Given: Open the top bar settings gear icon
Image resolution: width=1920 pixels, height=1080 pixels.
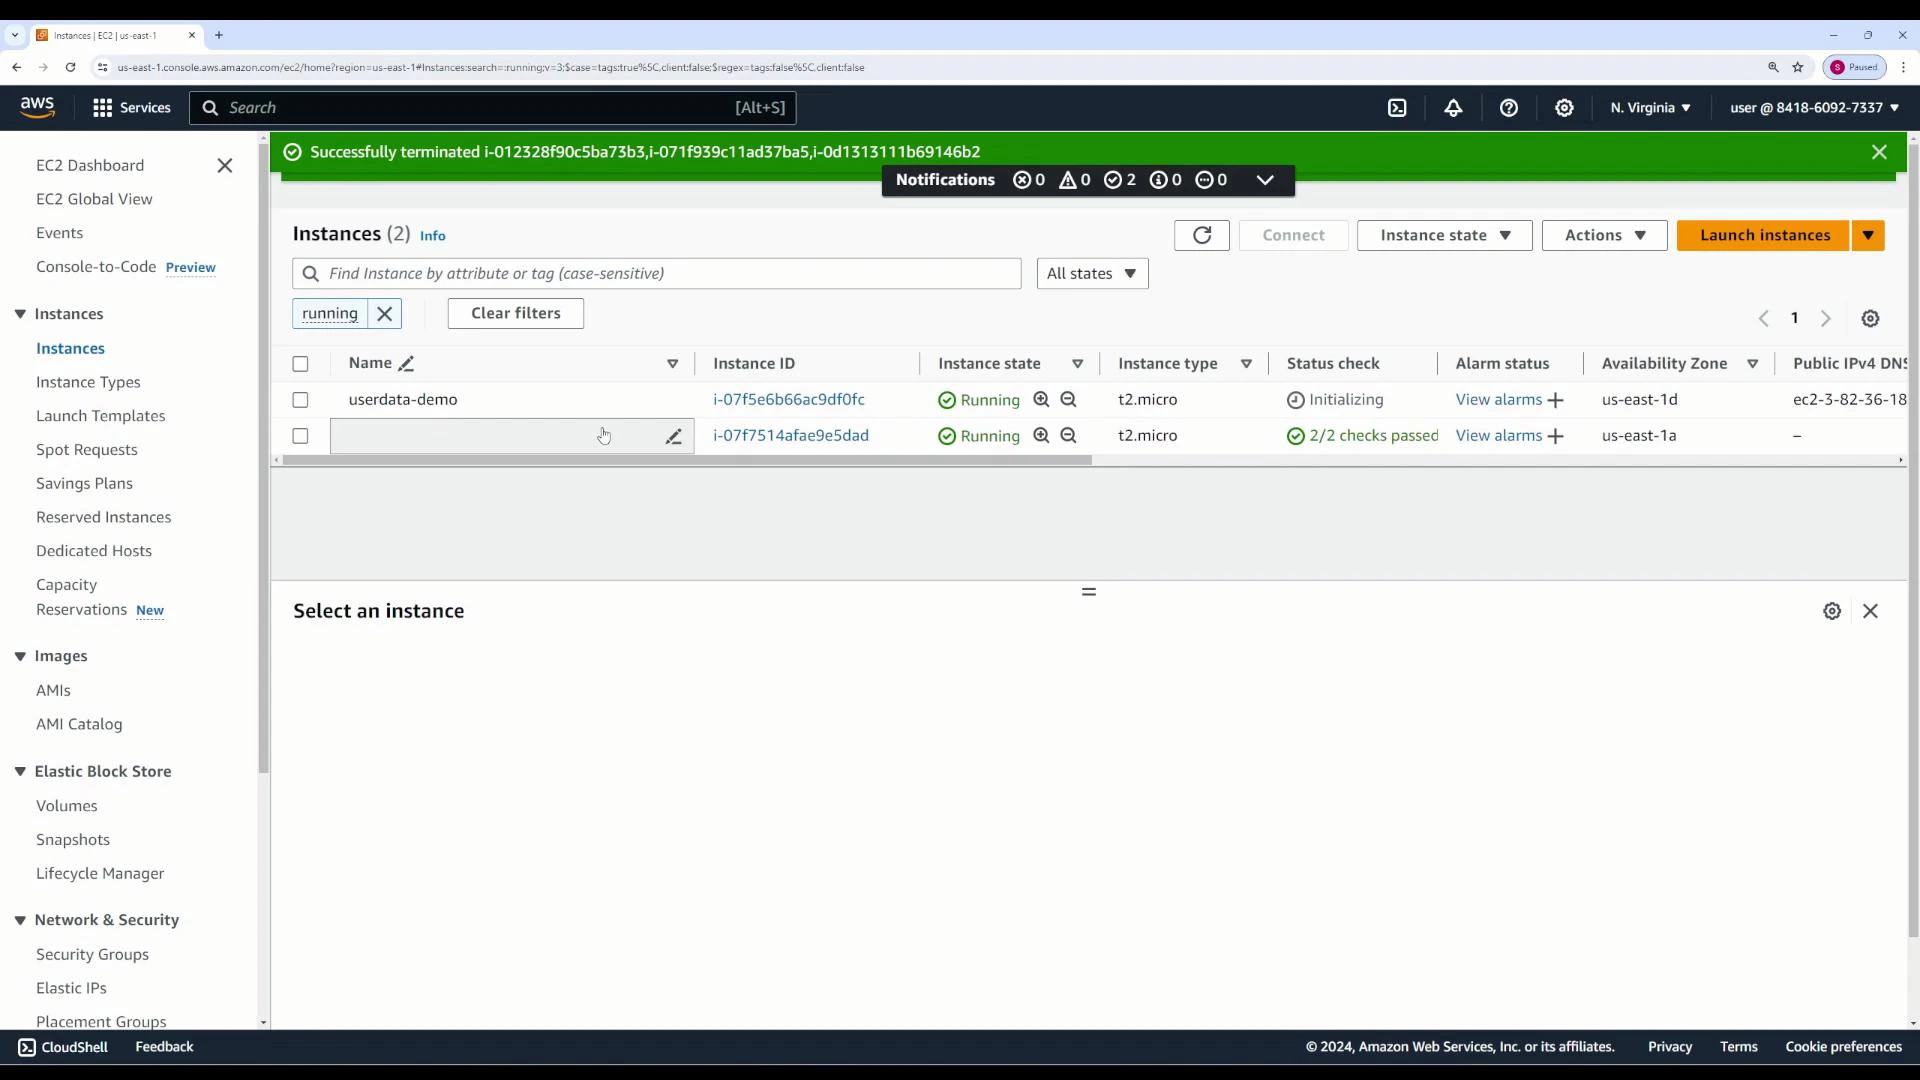Looking at the screenshot, I should pos(1564,107).
